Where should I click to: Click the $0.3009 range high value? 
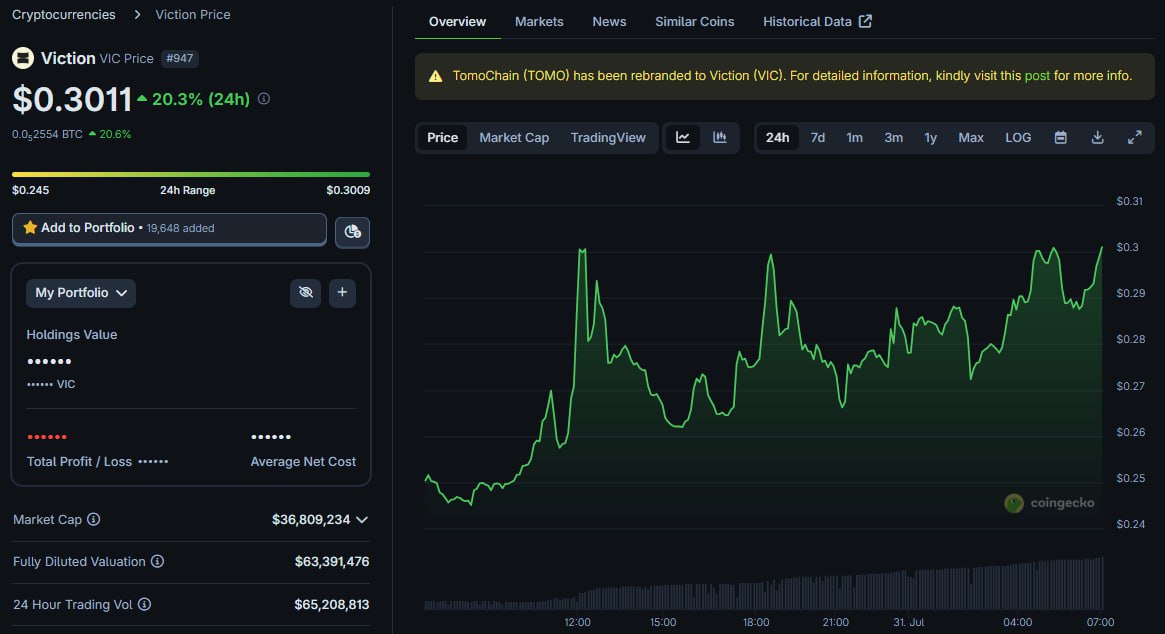pyautogui.click(x=348, y=190)
